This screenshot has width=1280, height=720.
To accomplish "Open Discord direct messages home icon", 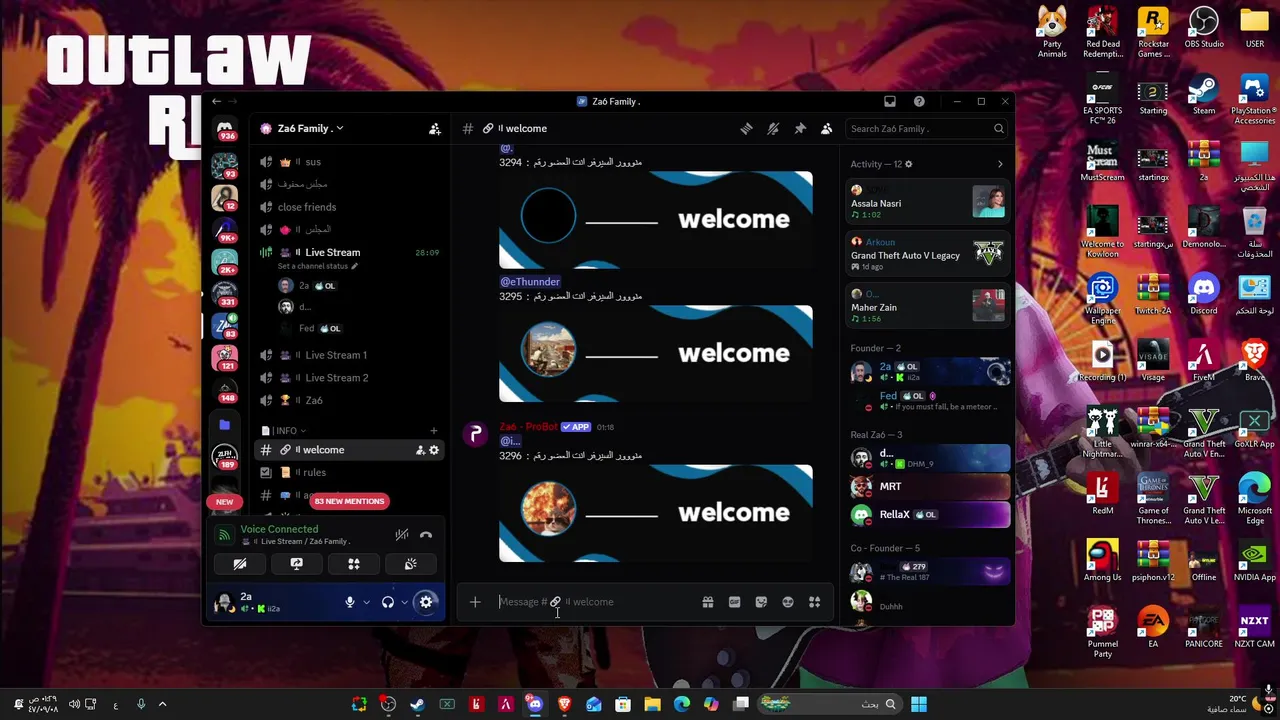I will 225,129.
